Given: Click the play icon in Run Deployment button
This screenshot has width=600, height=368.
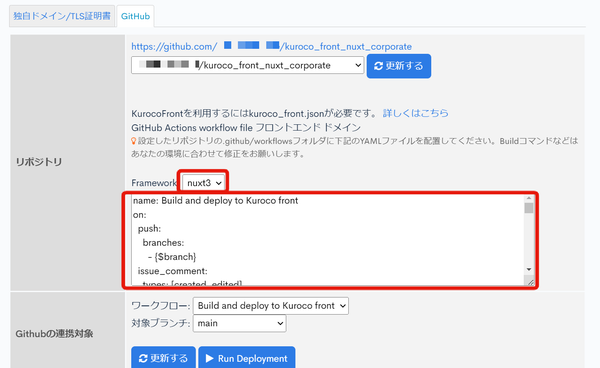Looking at the screenshot, I should click(x=209, y=358).
